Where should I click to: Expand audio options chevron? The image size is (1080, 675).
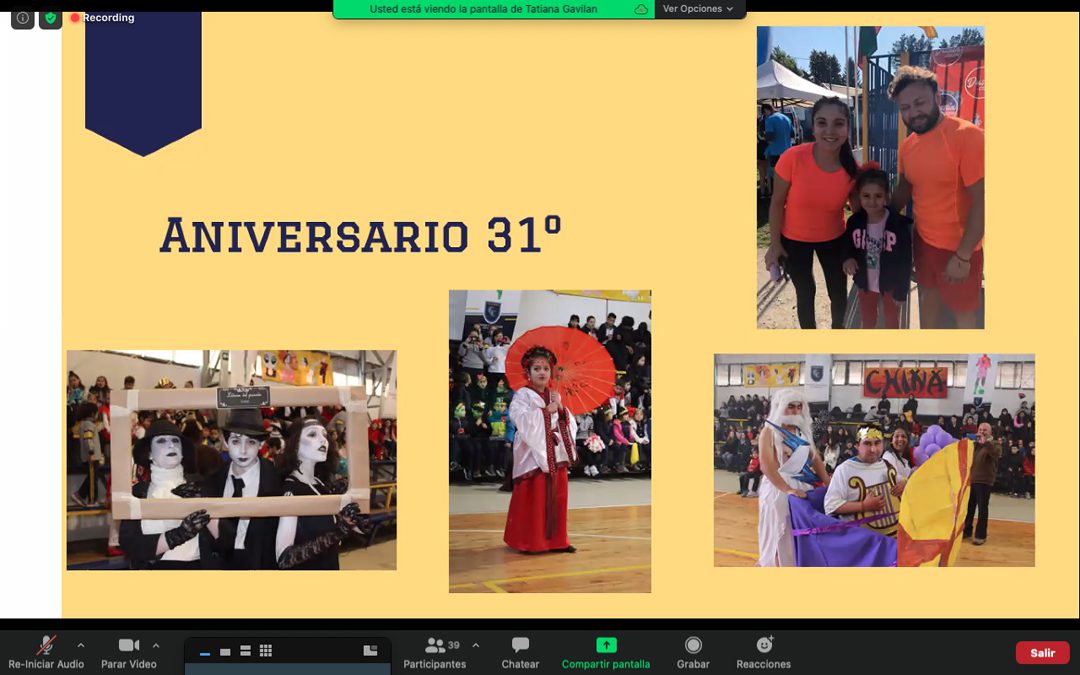pos(81,646)
